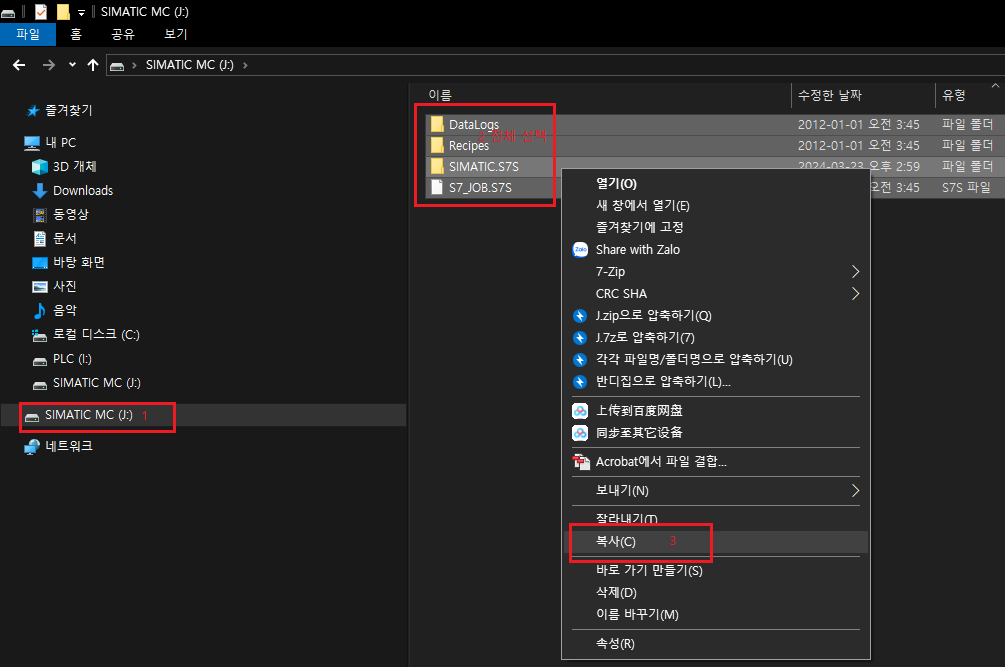The width and height of the screenshot is (1005, 667).
Task: Switch to the 보기 ribbon tab
Action: pos(176,34)
